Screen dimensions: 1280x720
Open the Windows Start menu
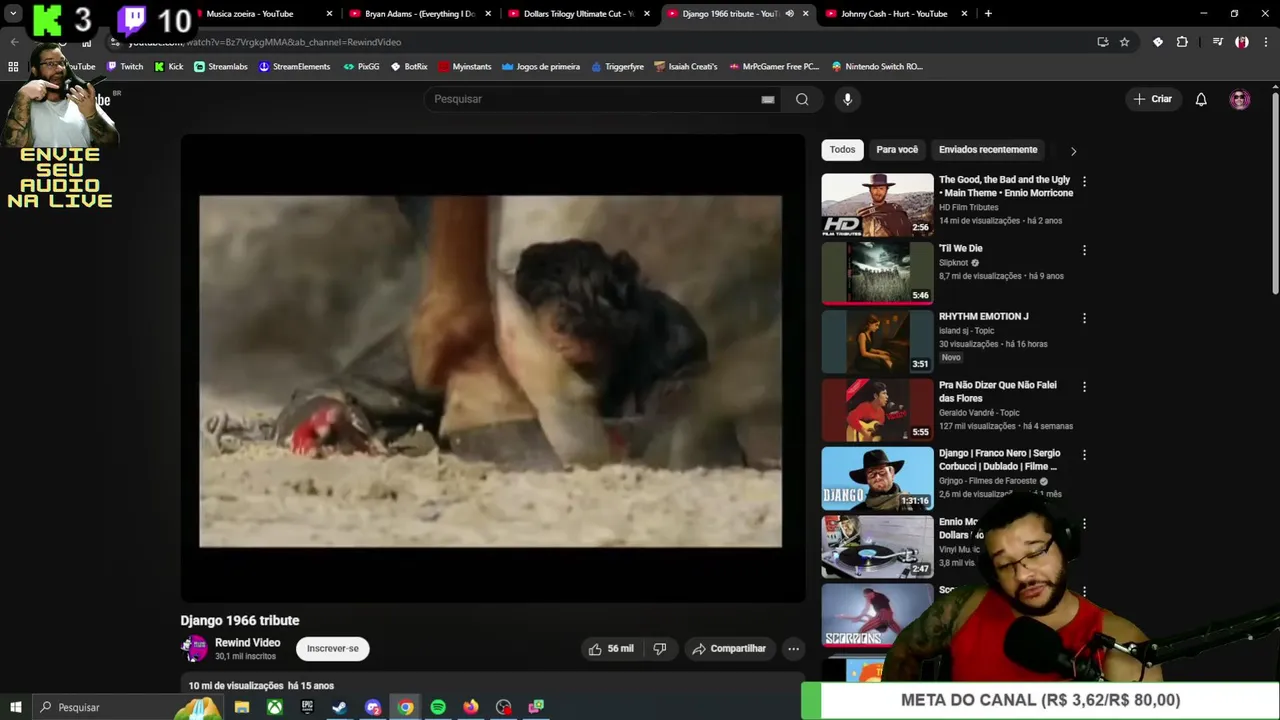(x=15, y=707)
